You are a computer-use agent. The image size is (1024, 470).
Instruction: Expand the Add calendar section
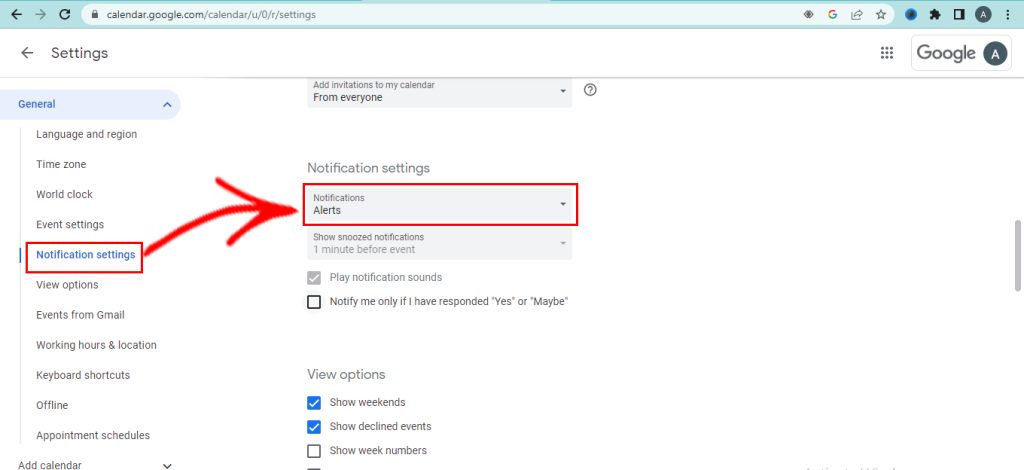click(x=167, y=465)
